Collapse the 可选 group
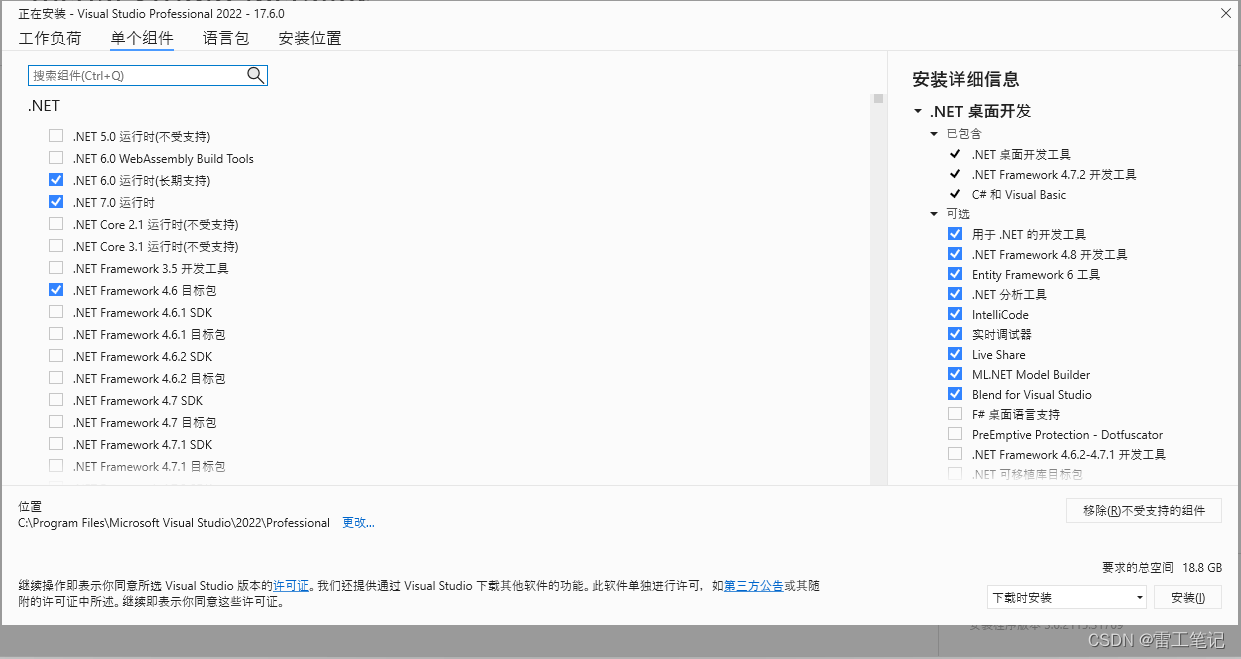 click(x=935, y=214)
